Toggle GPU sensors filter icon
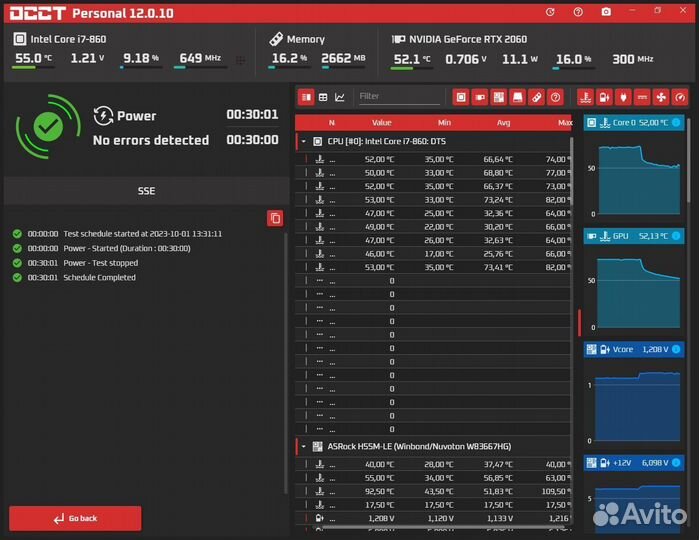 (x=480, y=97)
